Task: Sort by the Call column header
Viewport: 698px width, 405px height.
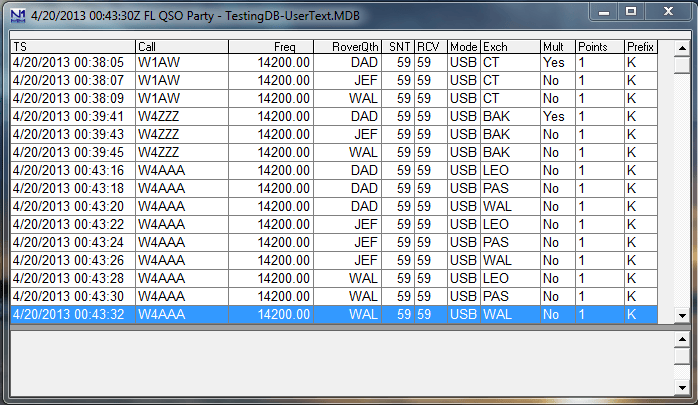Action: [182, 47]
